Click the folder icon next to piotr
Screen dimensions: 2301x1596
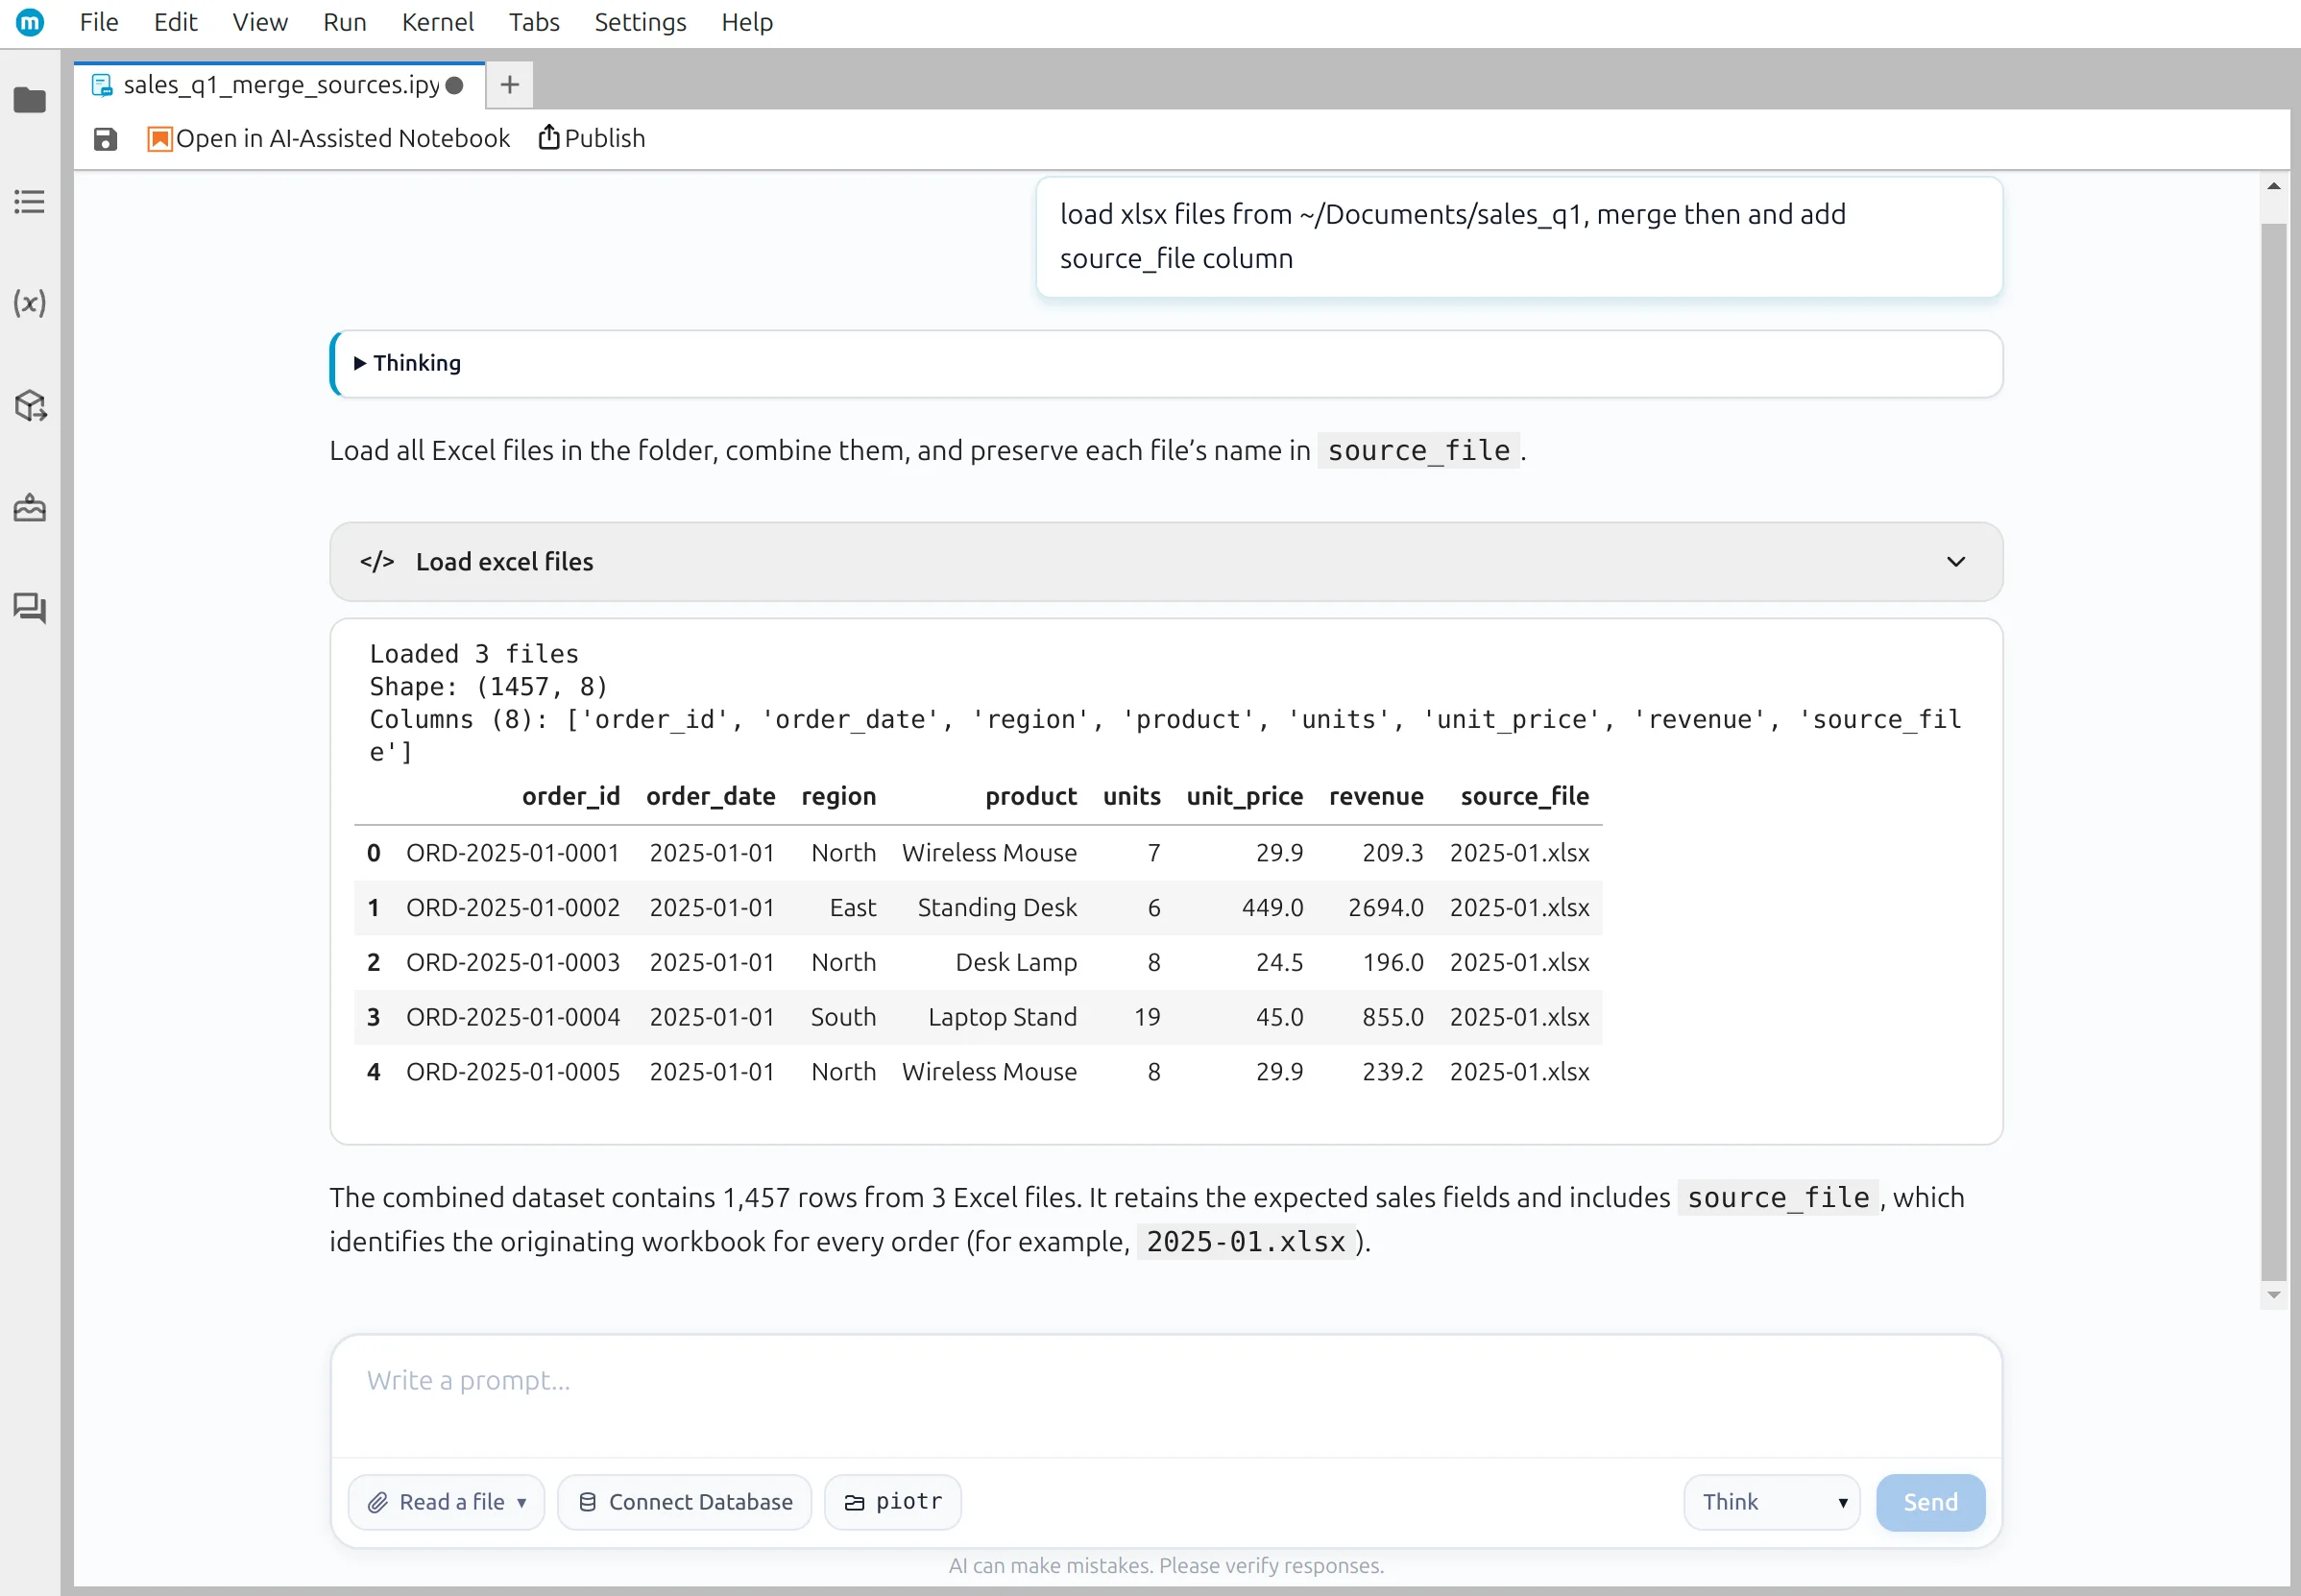click(x=854, y=1503)
